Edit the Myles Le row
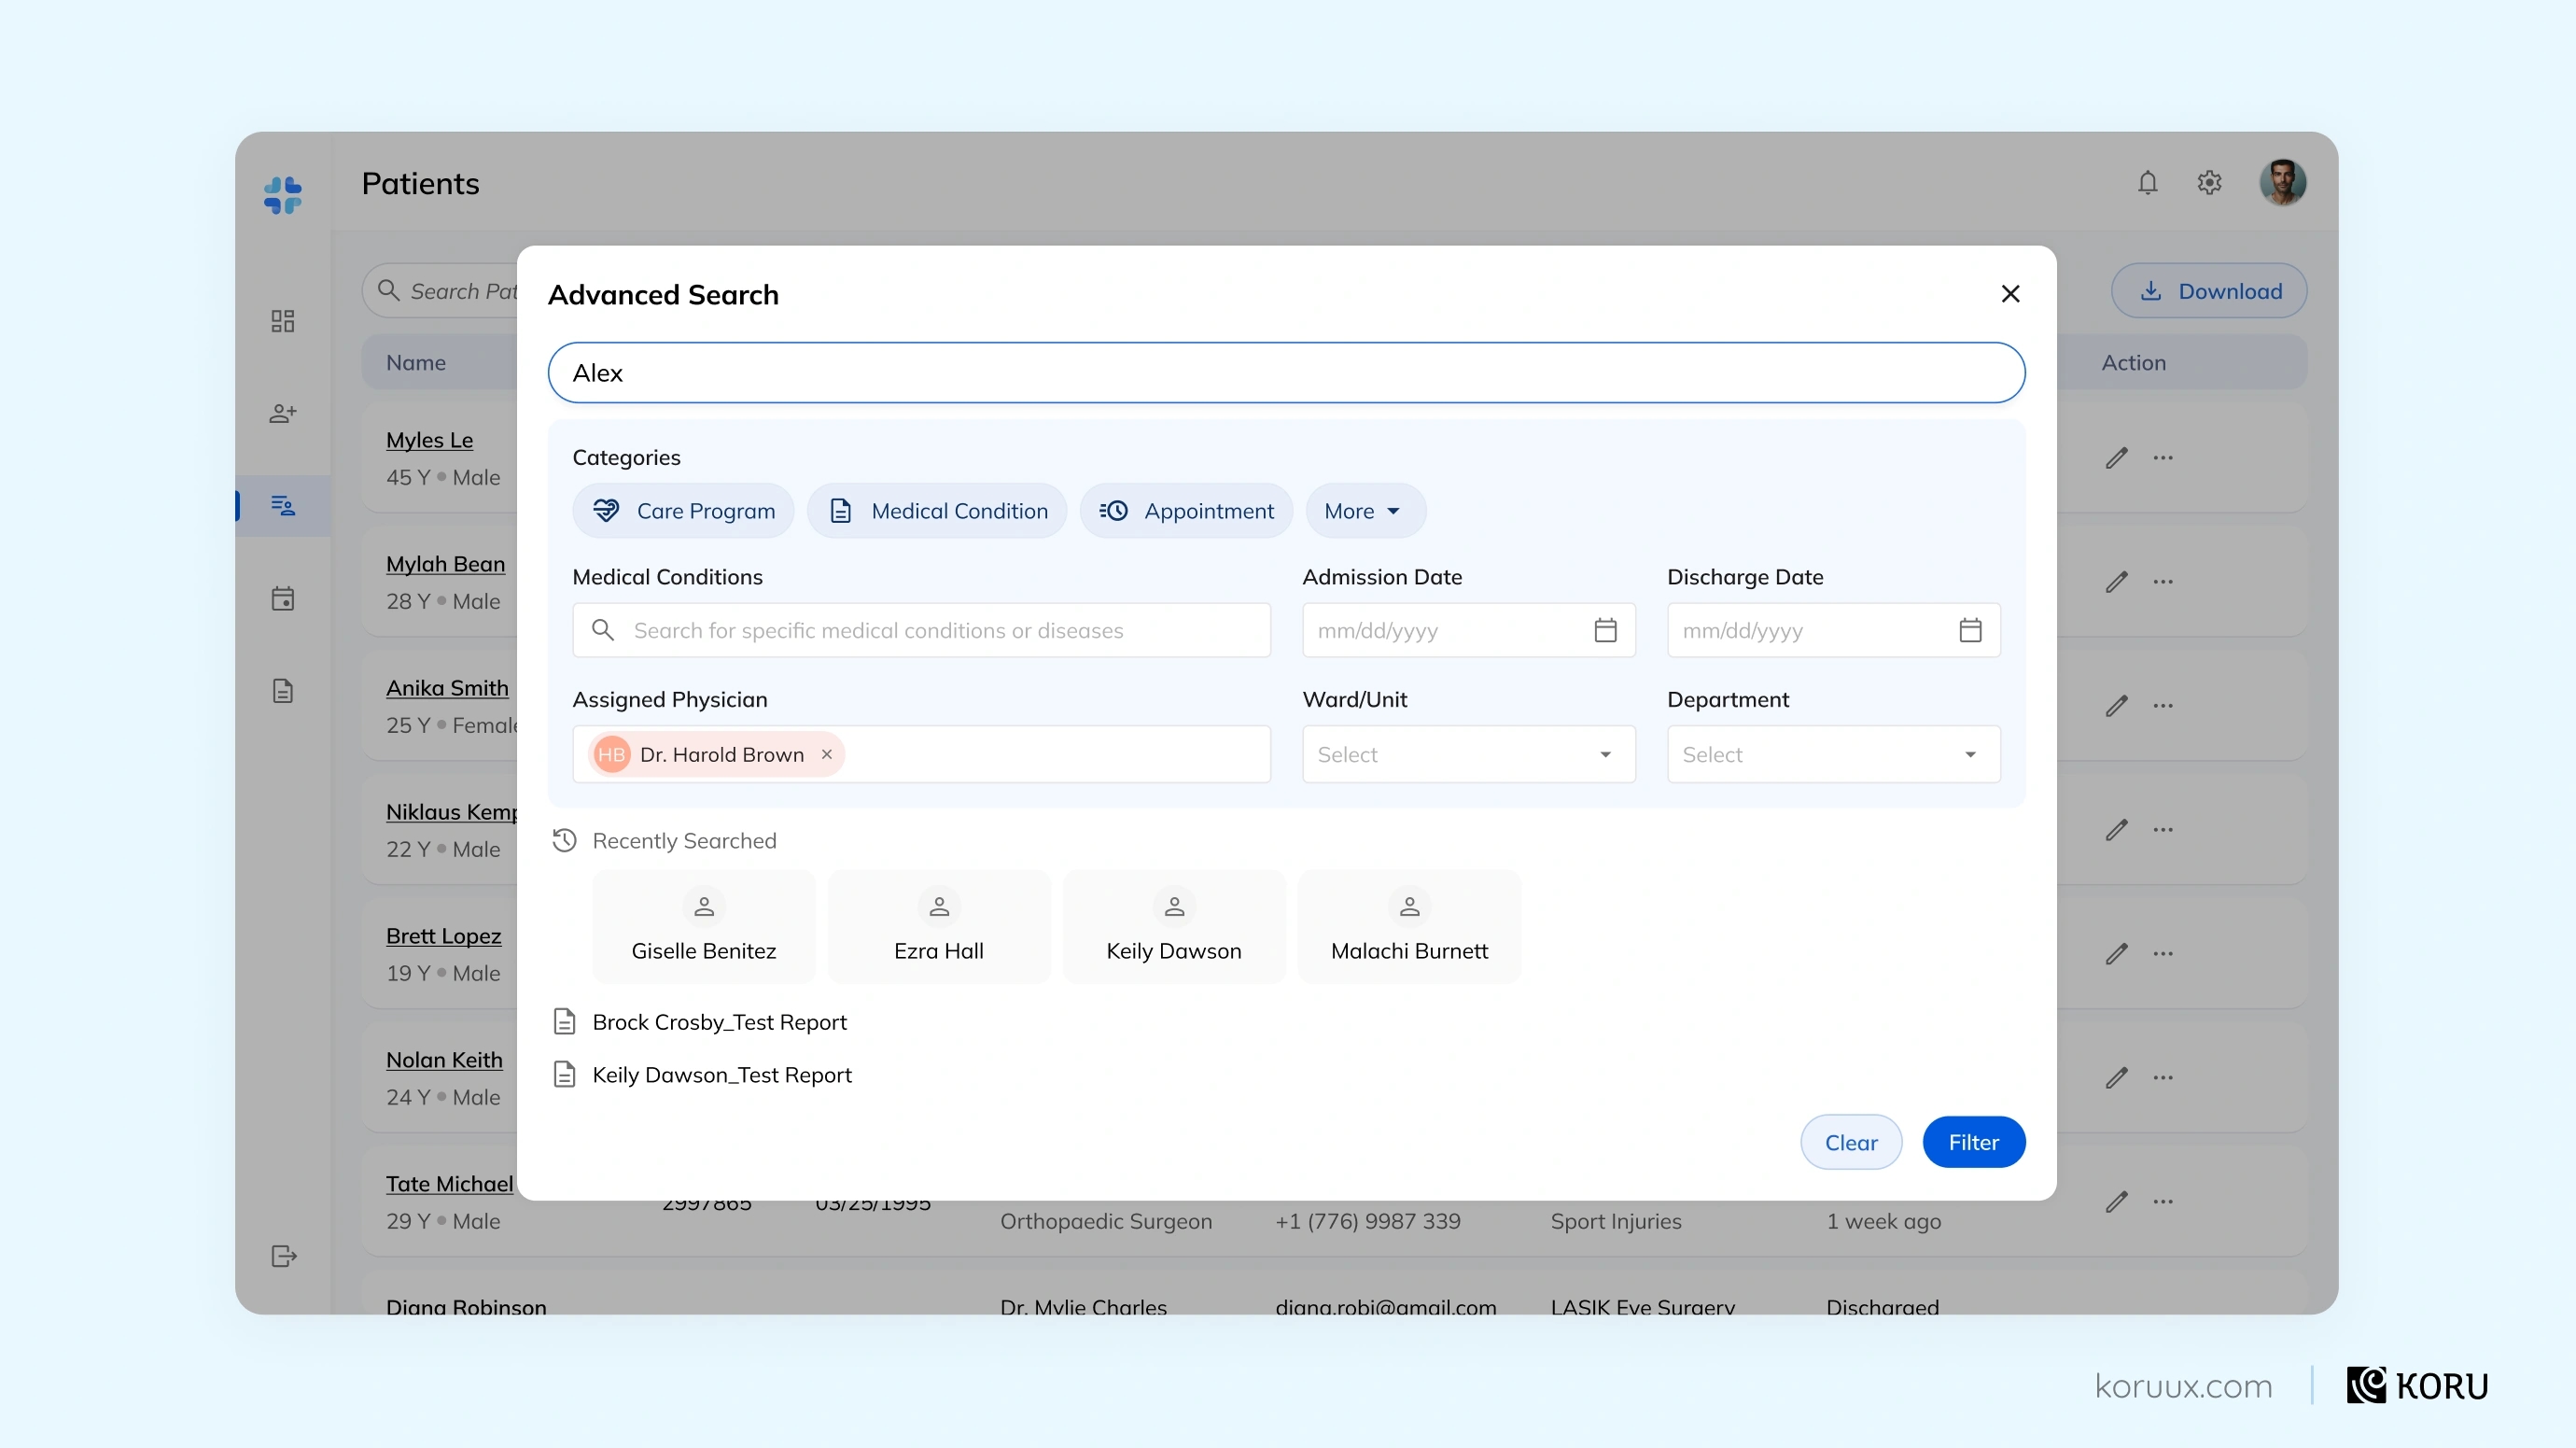Image resolution: width=2576 pixels, height=1448 pixels. point(2116,458)
